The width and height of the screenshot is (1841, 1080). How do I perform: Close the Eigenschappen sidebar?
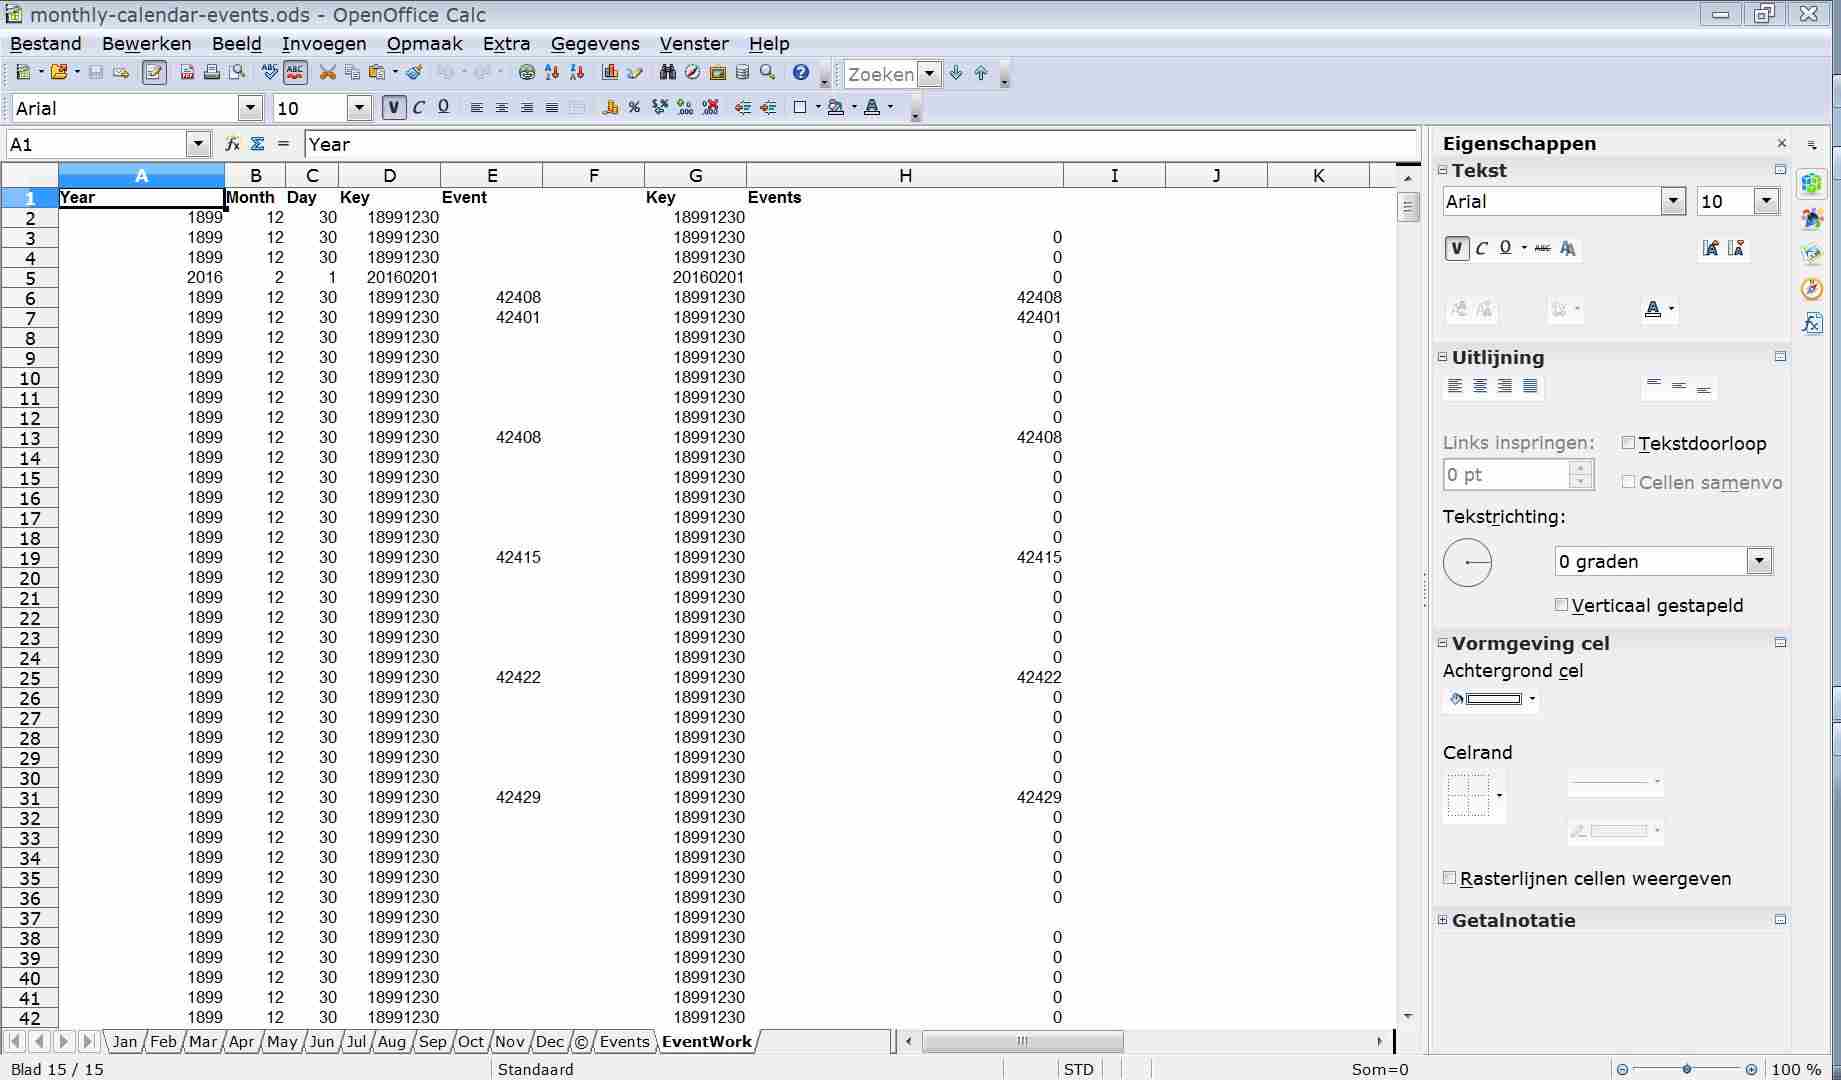click(x=1781, y=143)
